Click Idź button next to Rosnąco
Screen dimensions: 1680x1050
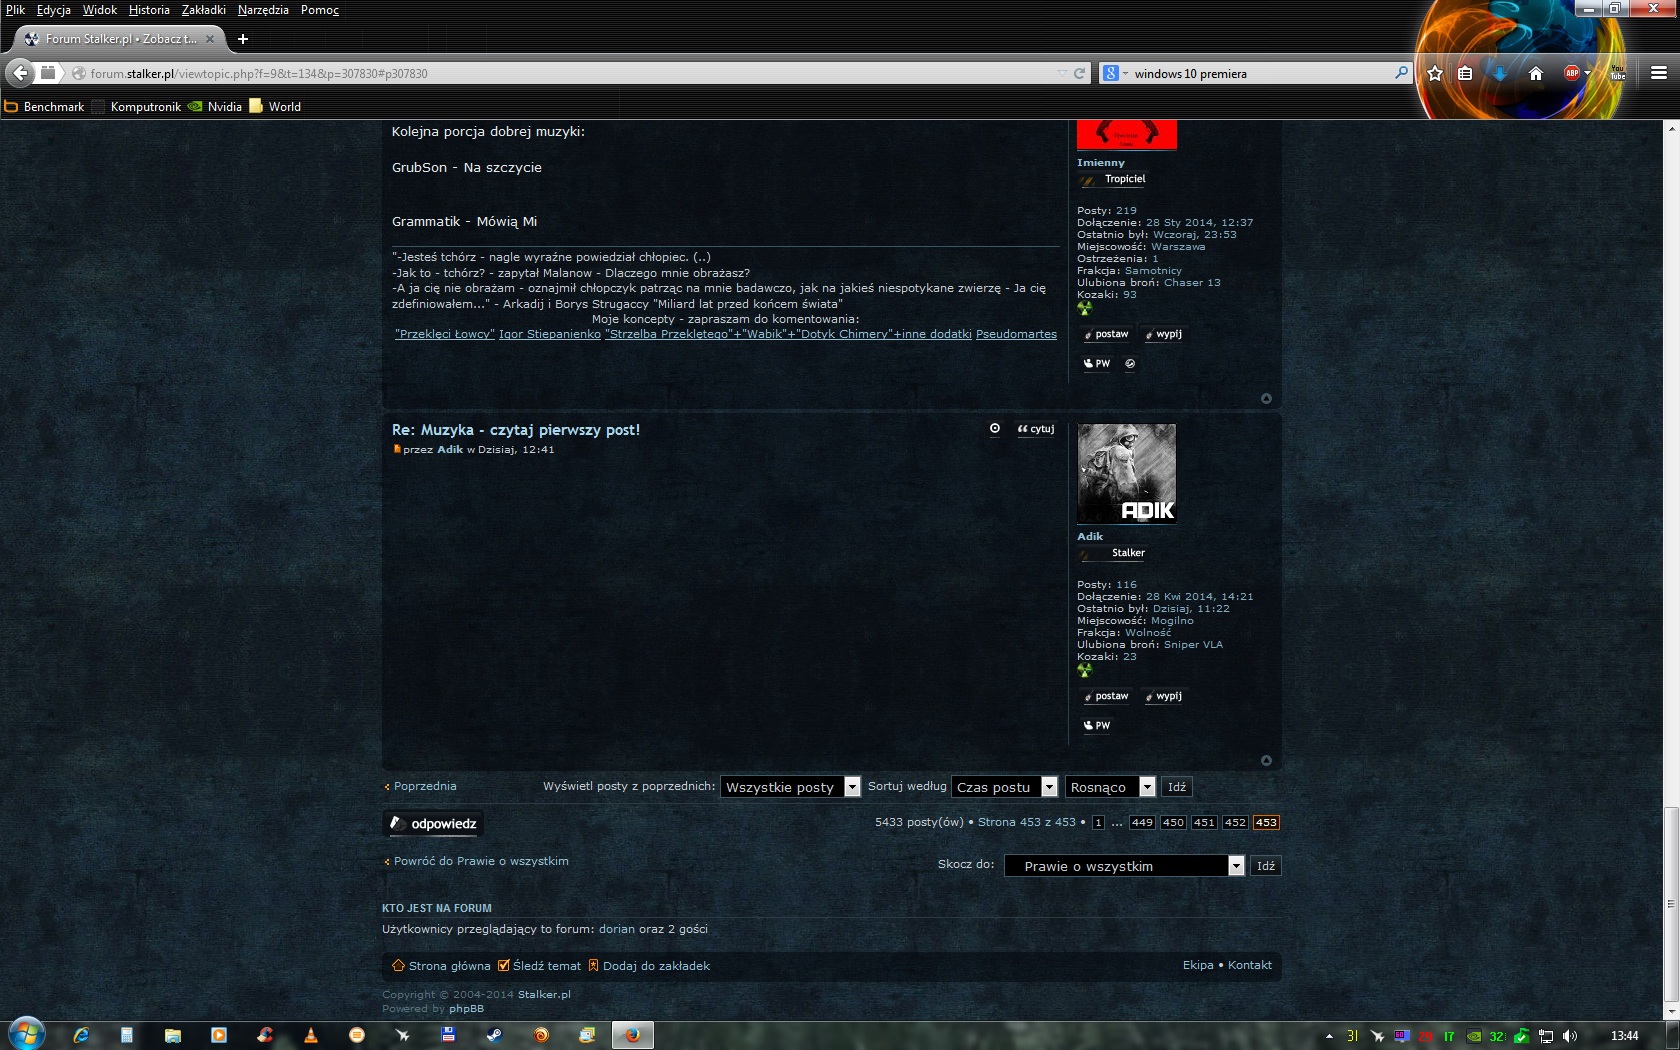pos(1177,787)
